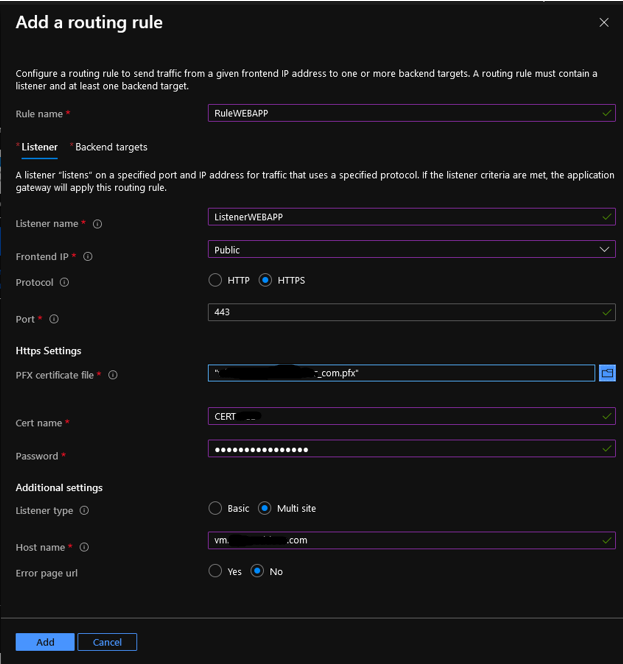
Task: Select the HTTPS protocol radio button
Action: click(265, 280)
